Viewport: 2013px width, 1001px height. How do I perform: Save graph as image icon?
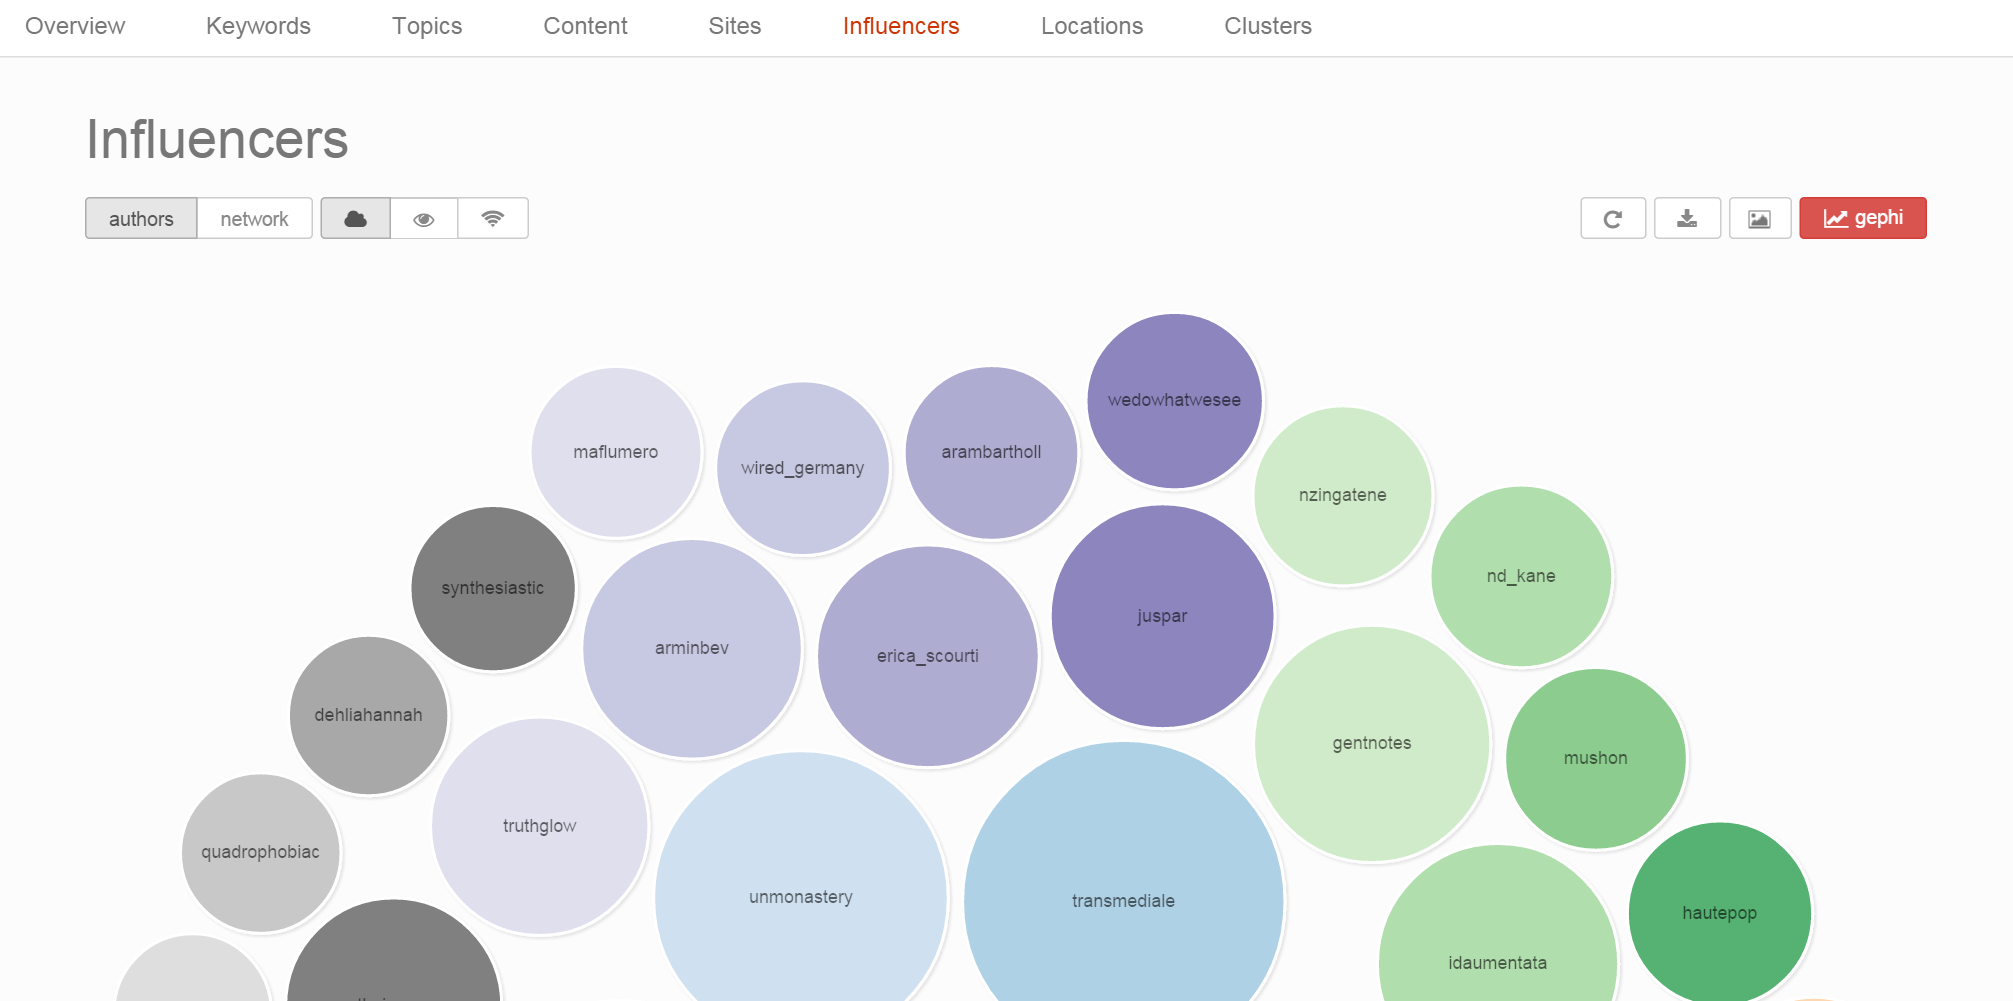1759,219
